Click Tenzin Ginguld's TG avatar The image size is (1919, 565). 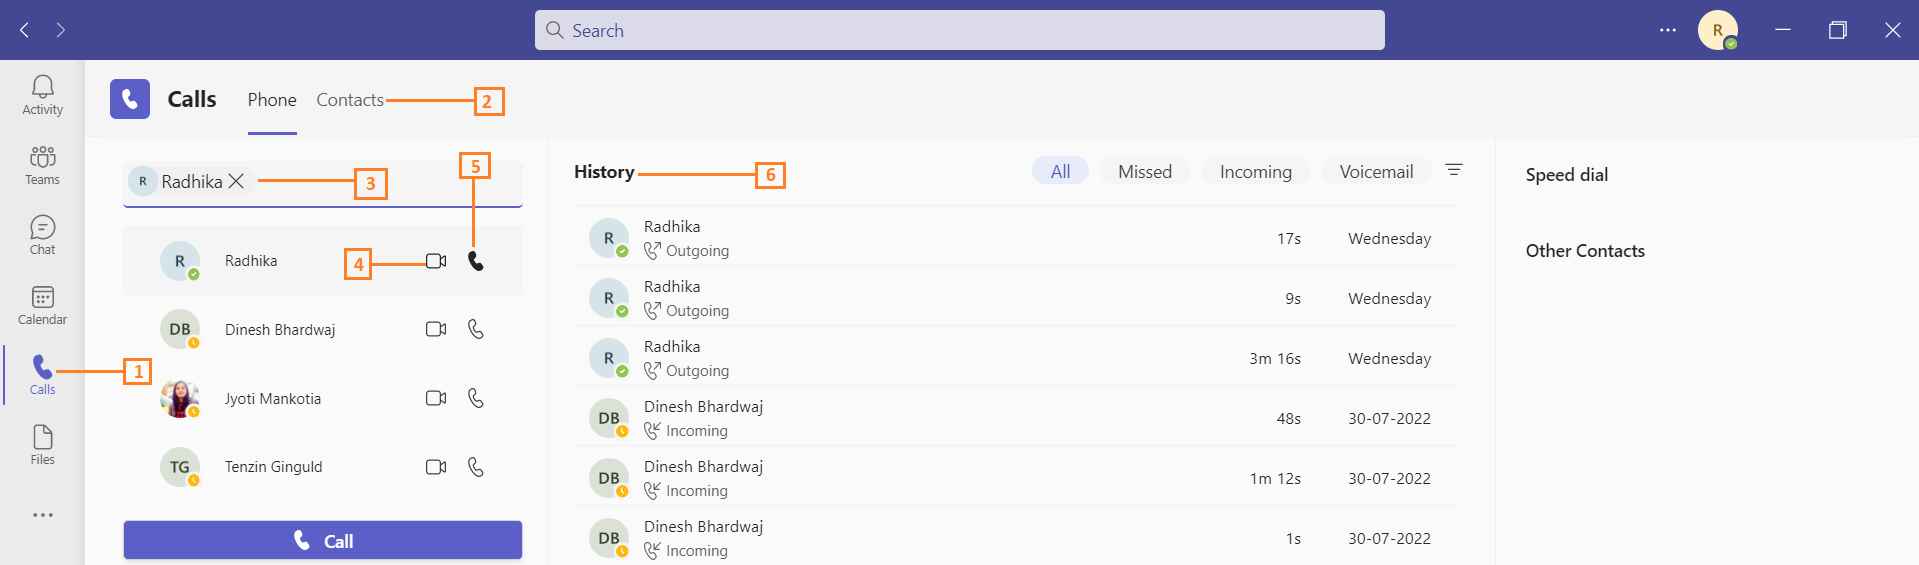tap(180, 467)
